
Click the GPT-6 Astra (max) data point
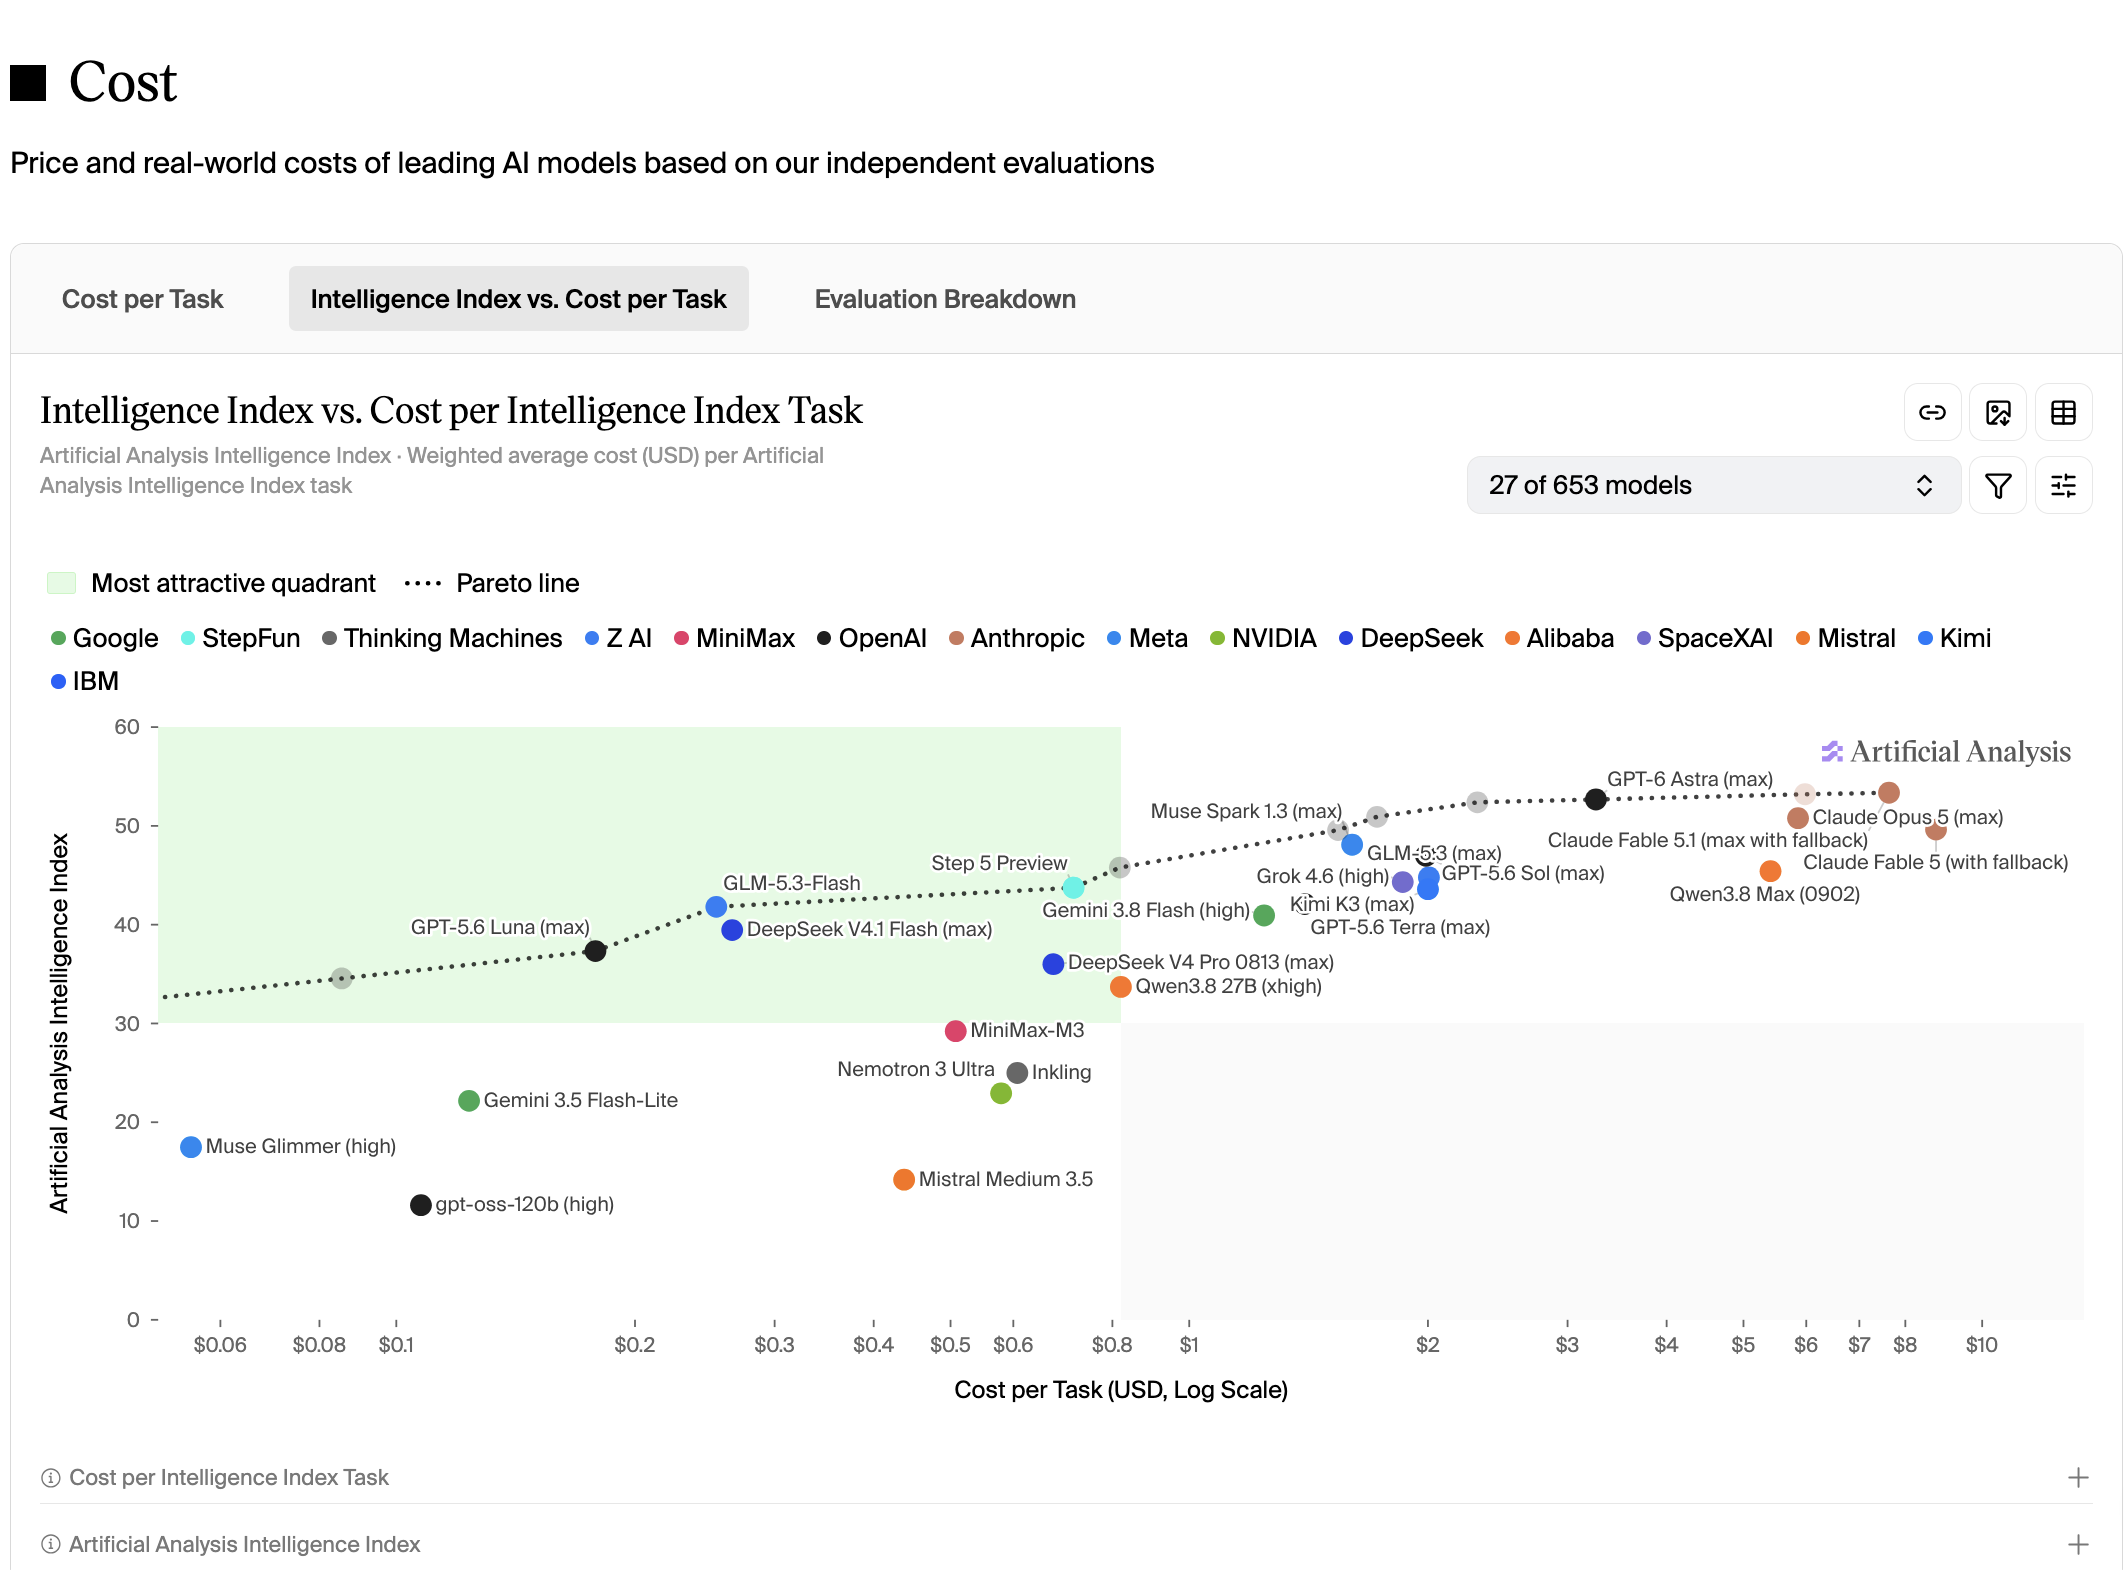1596,799
